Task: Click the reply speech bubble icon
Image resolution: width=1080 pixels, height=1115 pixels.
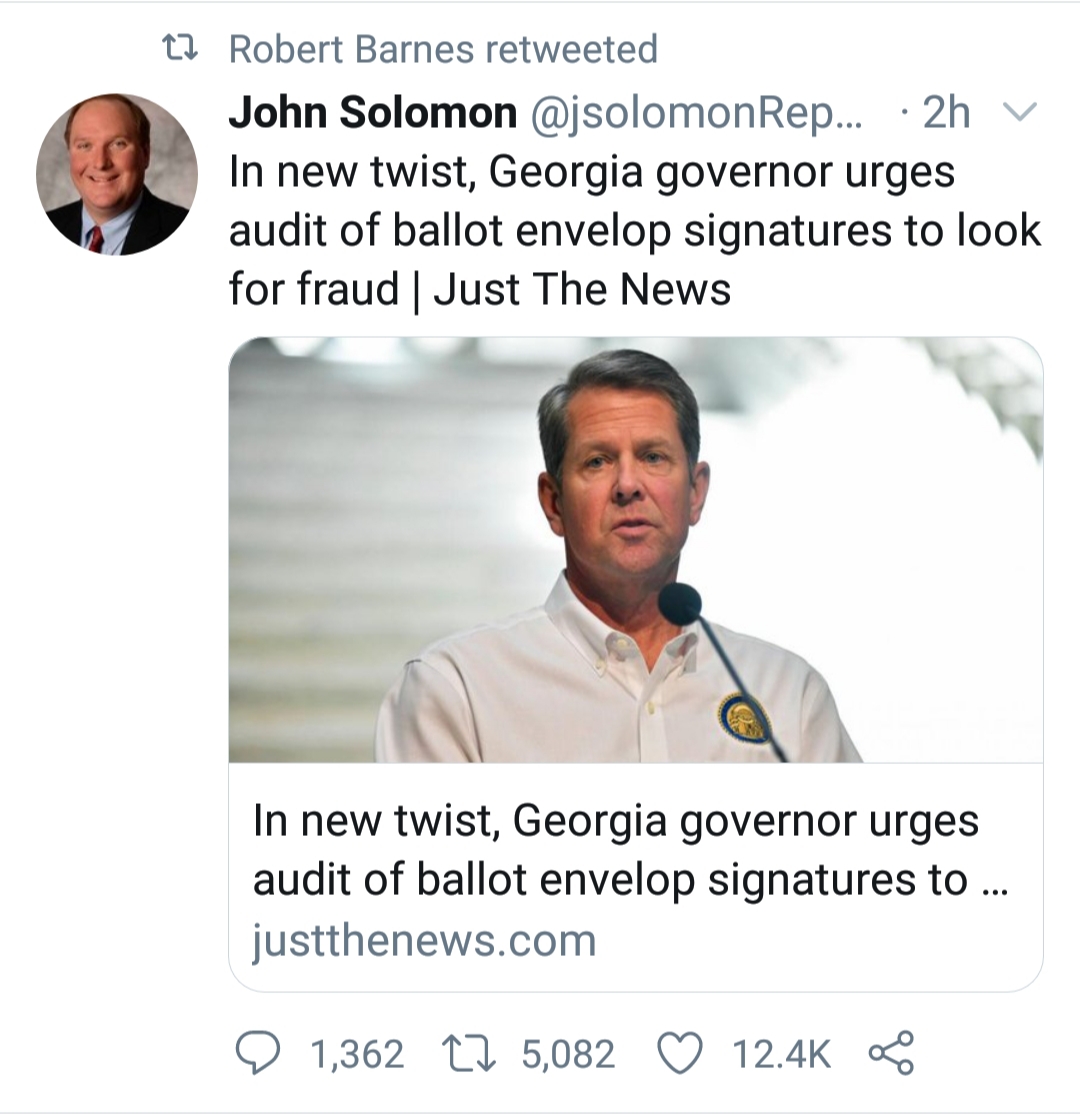Action: click(x=258, y=1053)
